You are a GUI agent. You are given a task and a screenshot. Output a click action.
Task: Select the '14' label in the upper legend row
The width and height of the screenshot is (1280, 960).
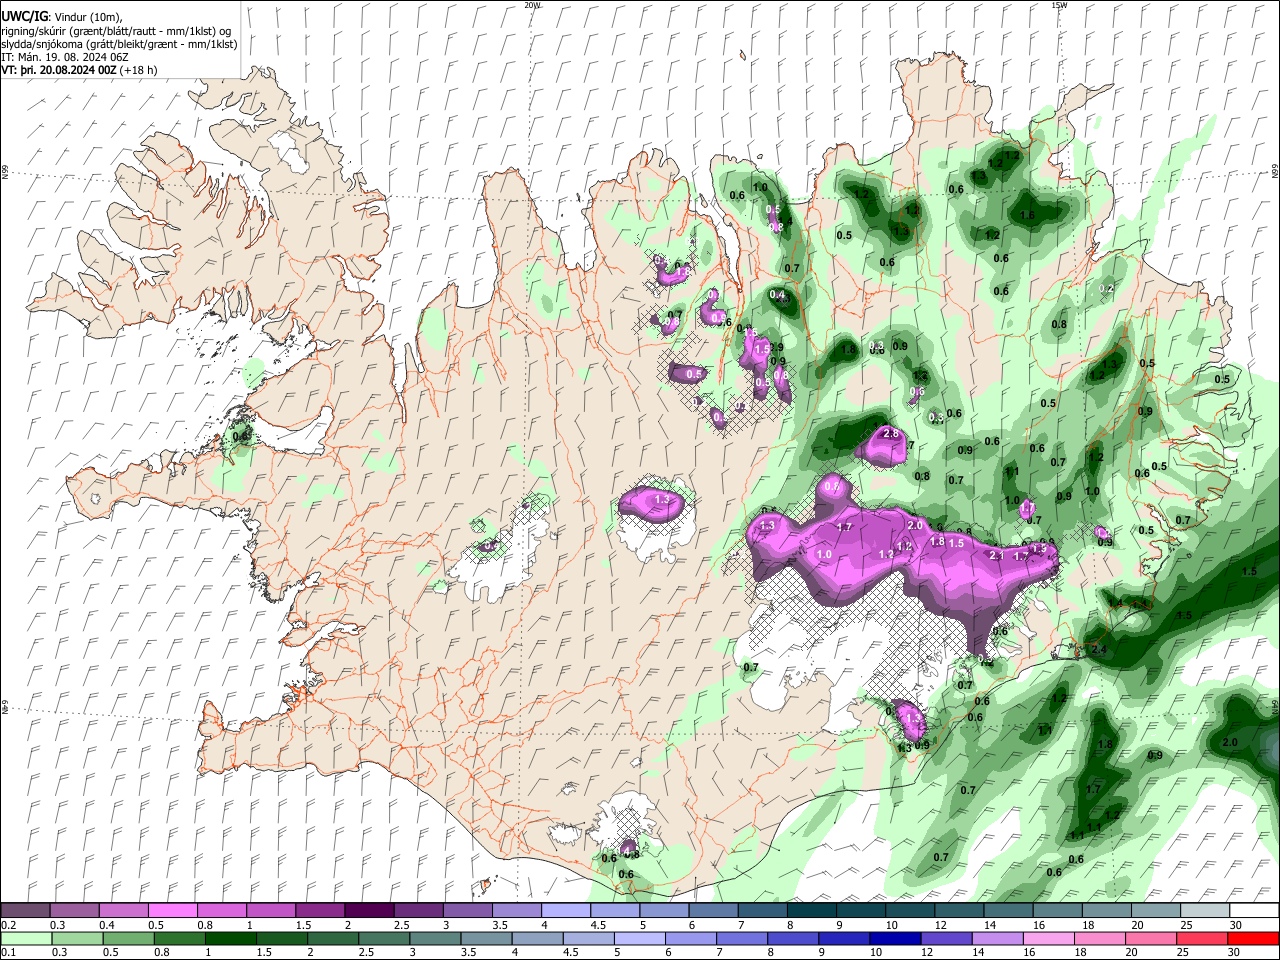[x=988, y=925]
